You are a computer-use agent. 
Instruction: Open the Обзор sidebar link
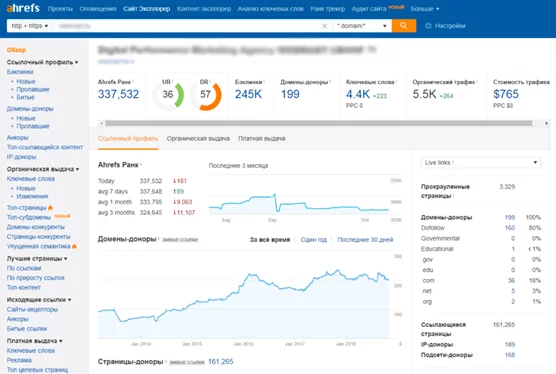16,50
